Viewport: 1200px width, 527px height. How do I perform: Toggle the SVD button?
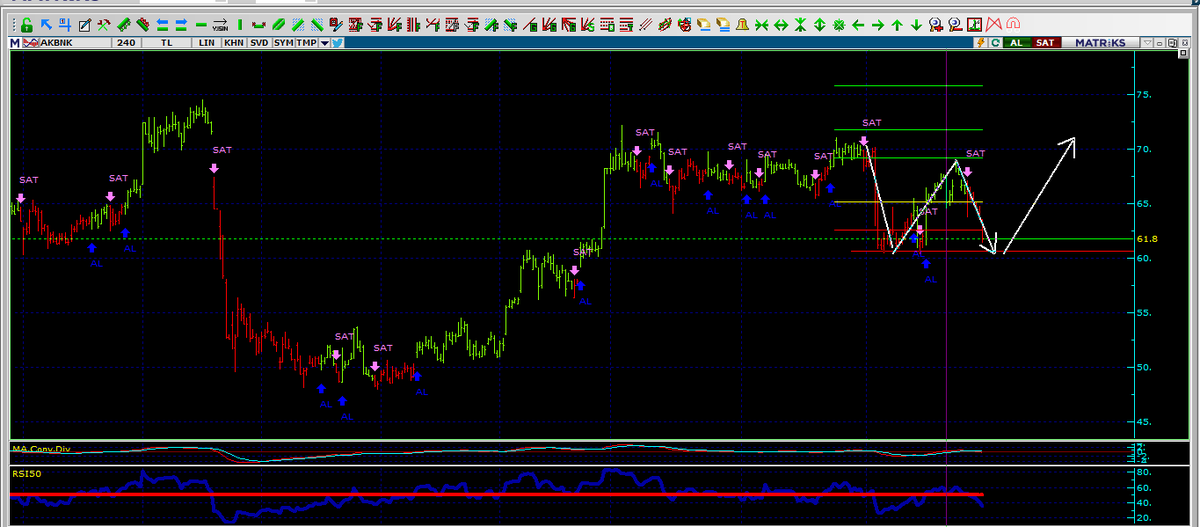pyautogui.click(x=259, y=43)
